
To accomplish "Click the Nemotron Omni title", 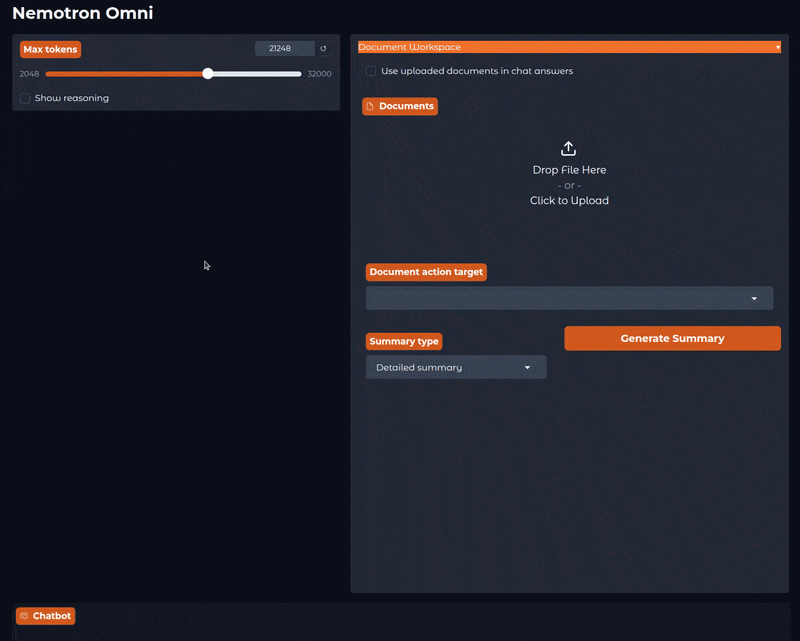I will [83, 13].
